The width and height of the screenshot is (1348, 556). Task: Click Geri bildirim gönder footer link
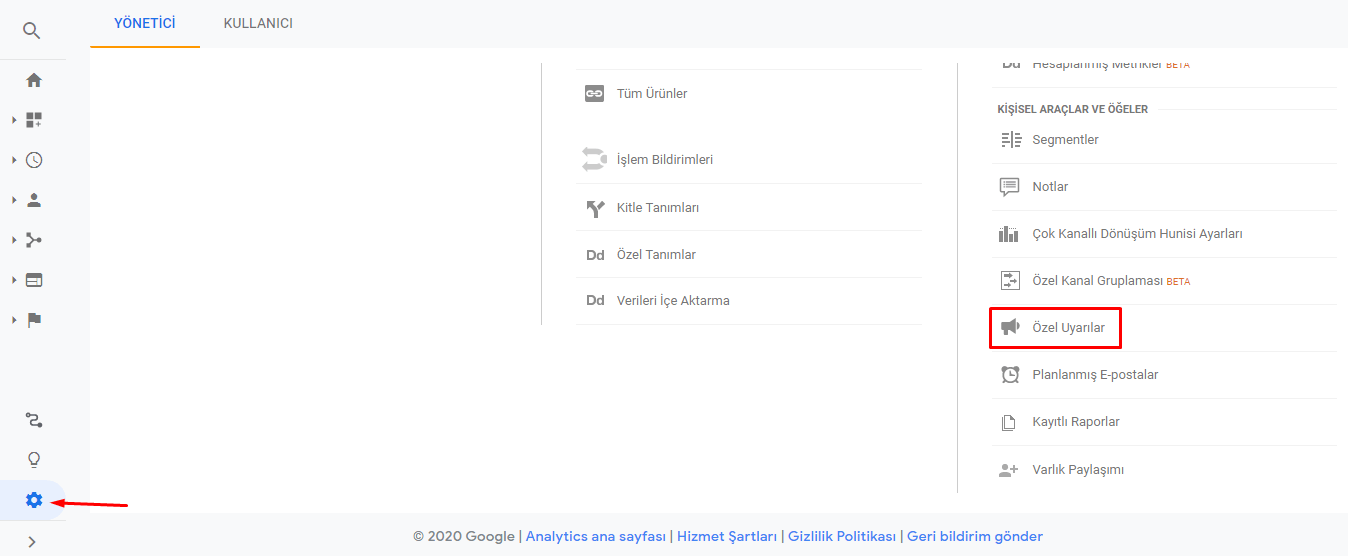pyautogui.click(x=975, y=537)
